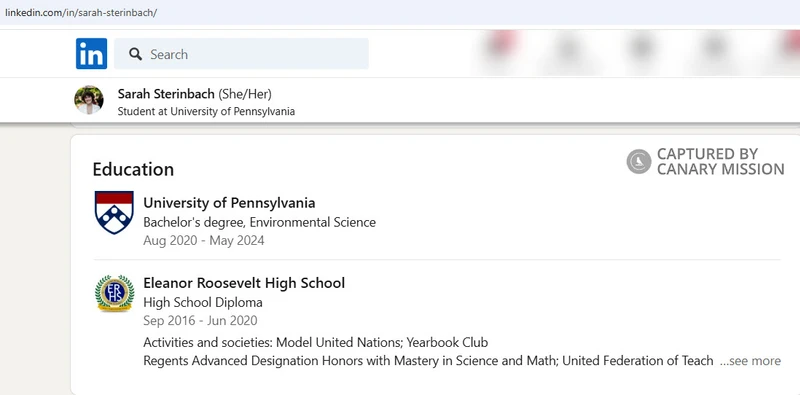Open the University of Pennsylvania school link

click(229, 203)
